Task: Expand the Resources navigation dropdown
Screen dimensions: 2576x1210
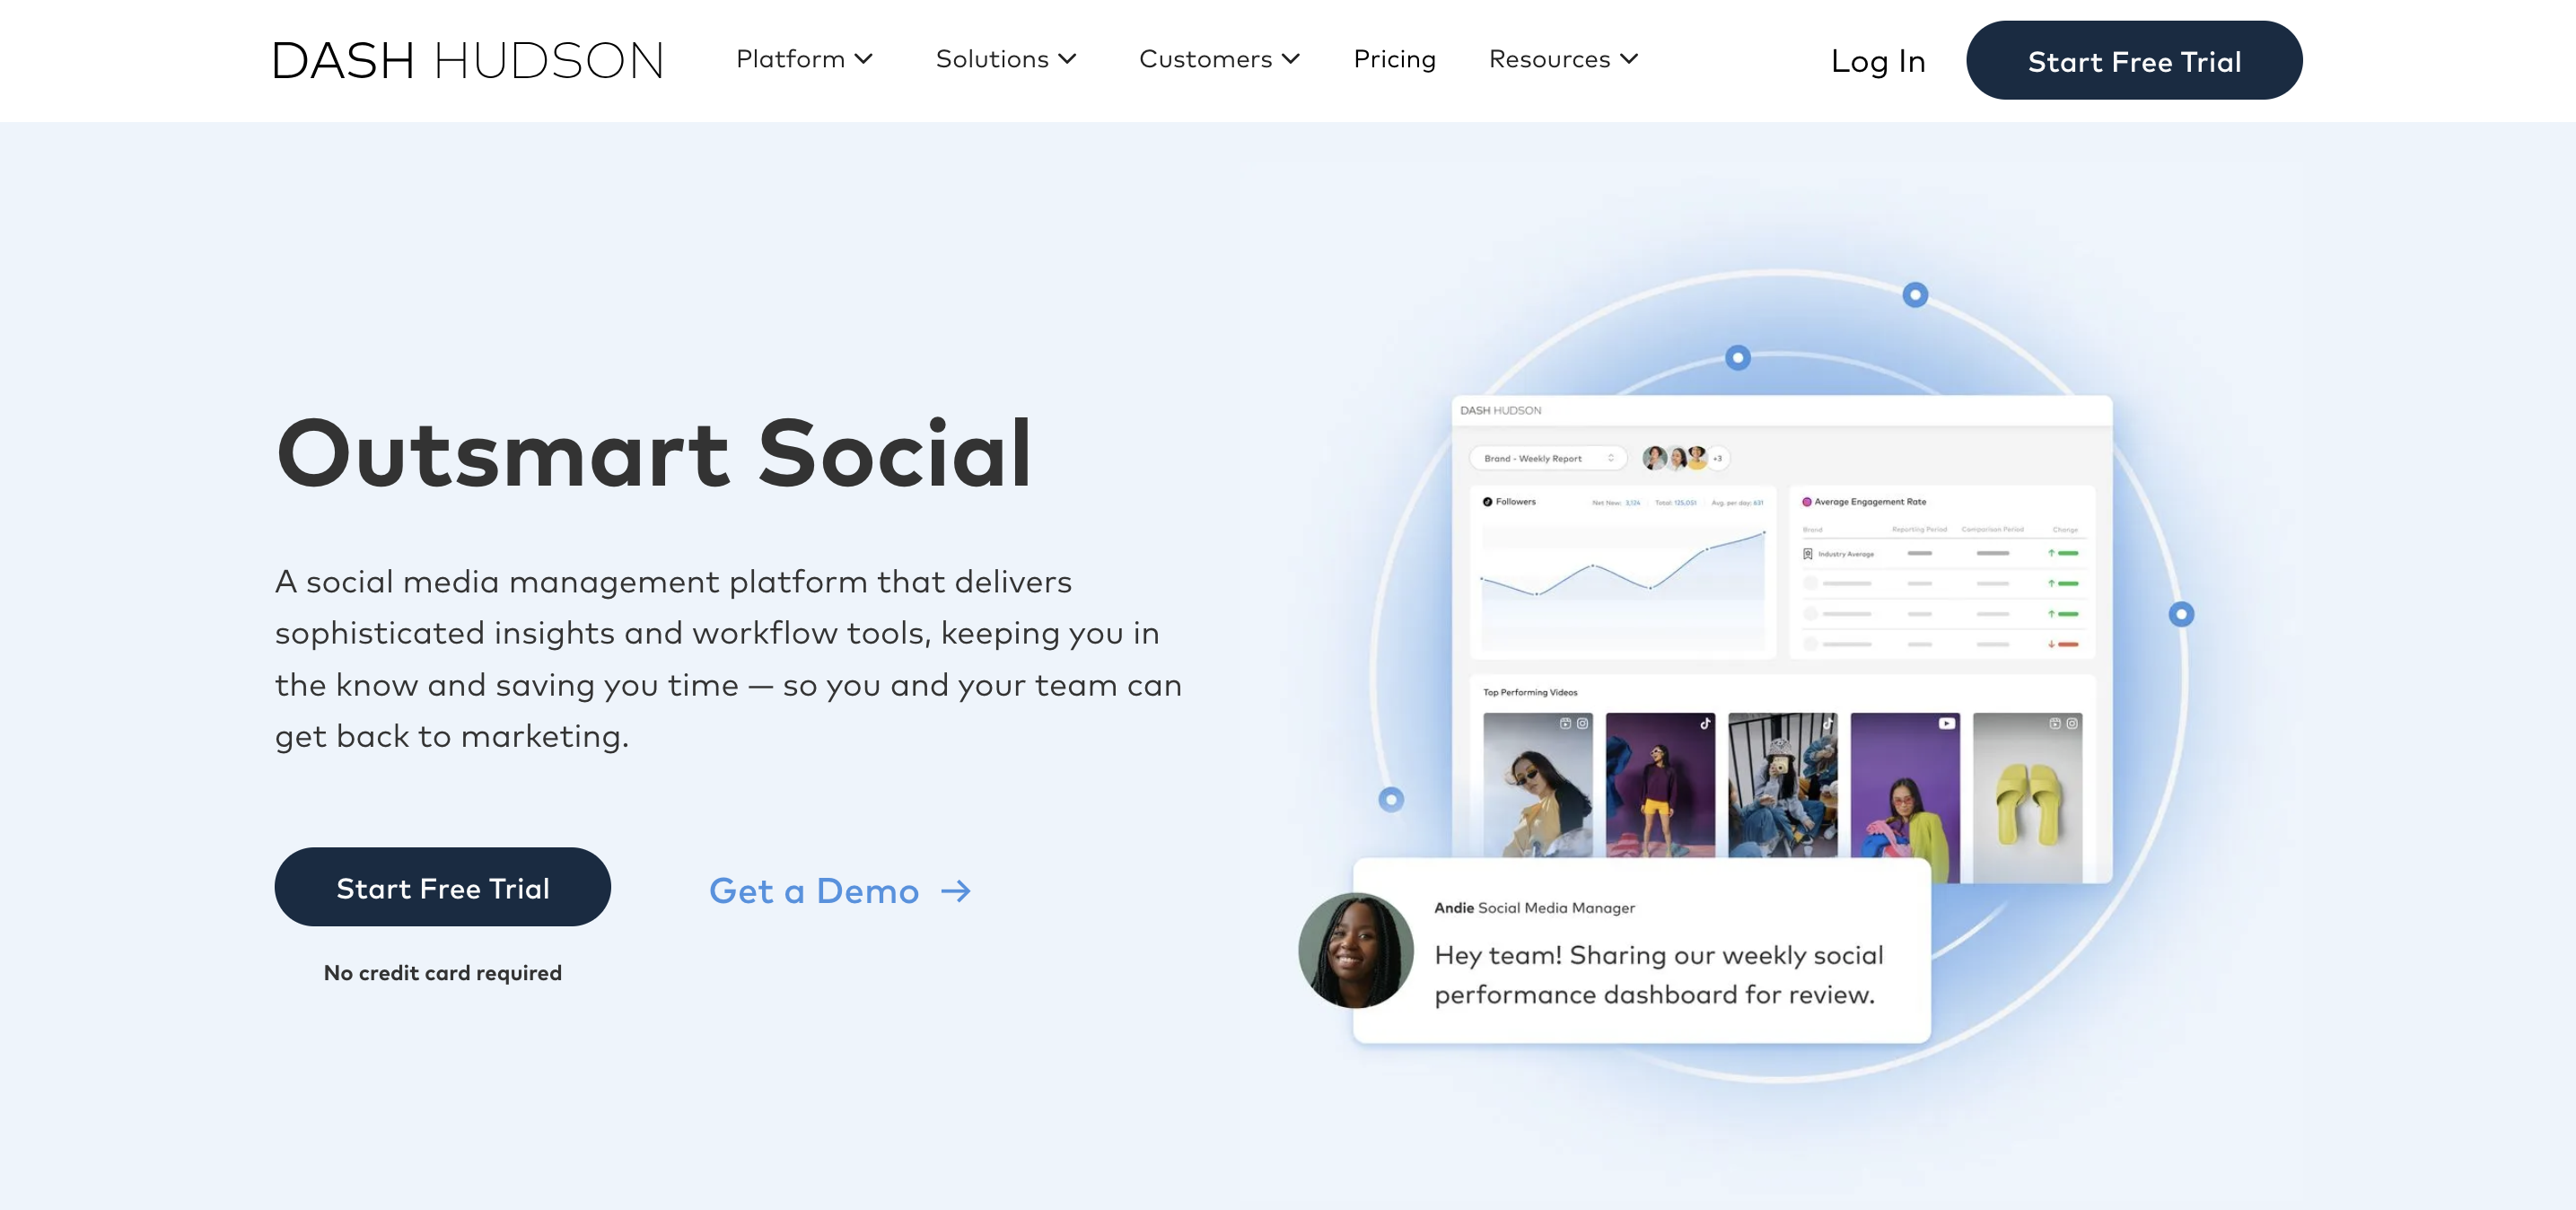Action: coord(1564,59)
